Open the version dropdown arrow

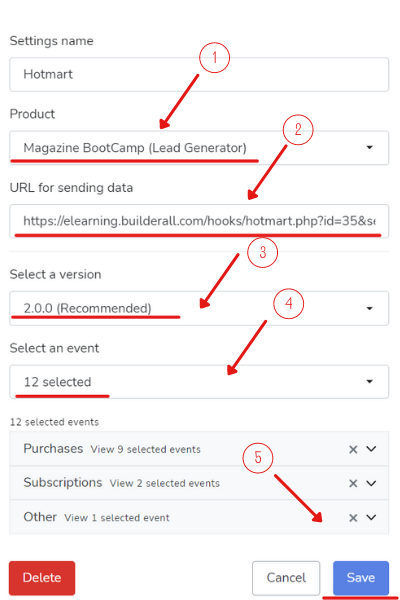[x=369, y=308]
